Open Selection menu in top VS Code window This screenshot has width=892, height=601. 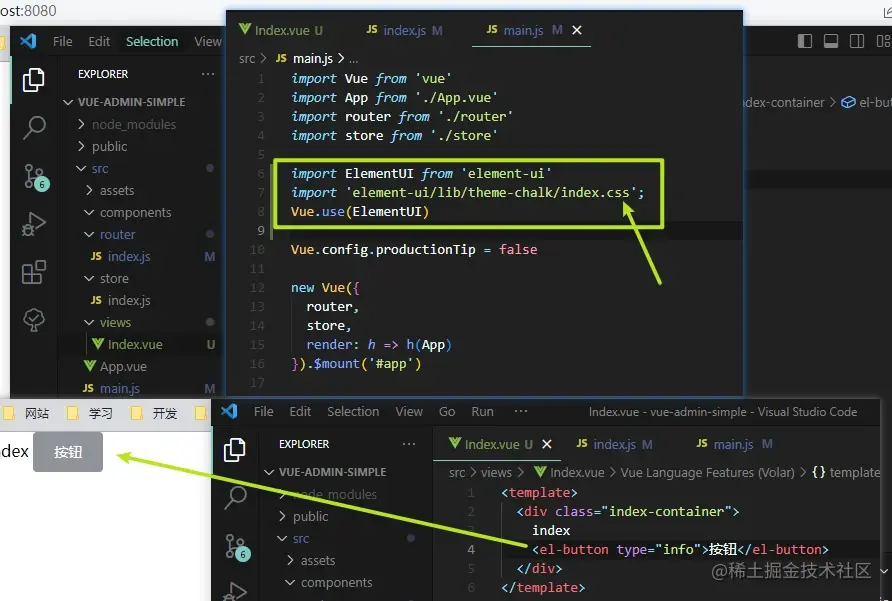pos(152,42)
